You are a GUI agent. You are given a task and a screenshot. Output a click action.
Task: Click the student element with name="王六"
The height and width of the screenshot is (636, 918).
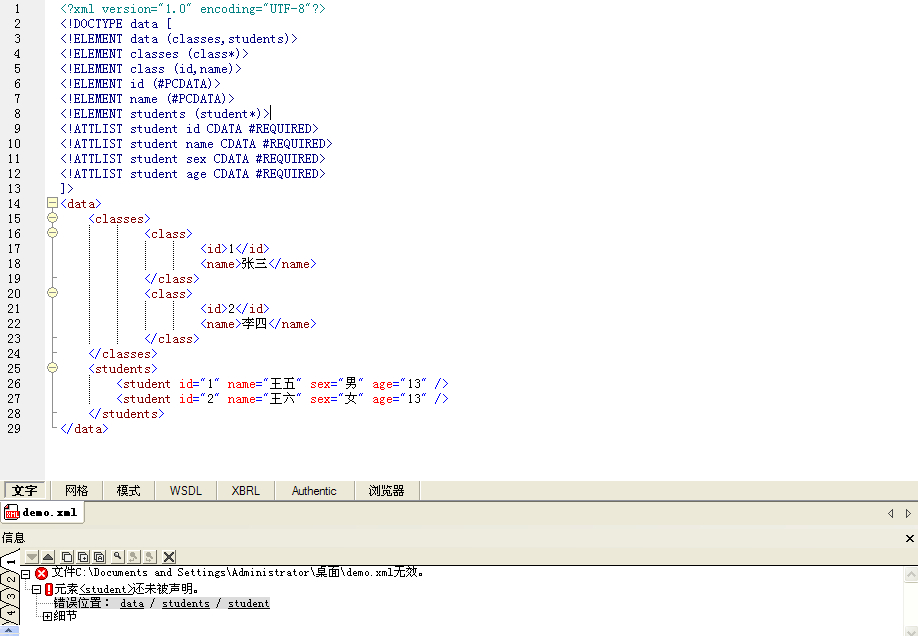(x=282, y=399)
